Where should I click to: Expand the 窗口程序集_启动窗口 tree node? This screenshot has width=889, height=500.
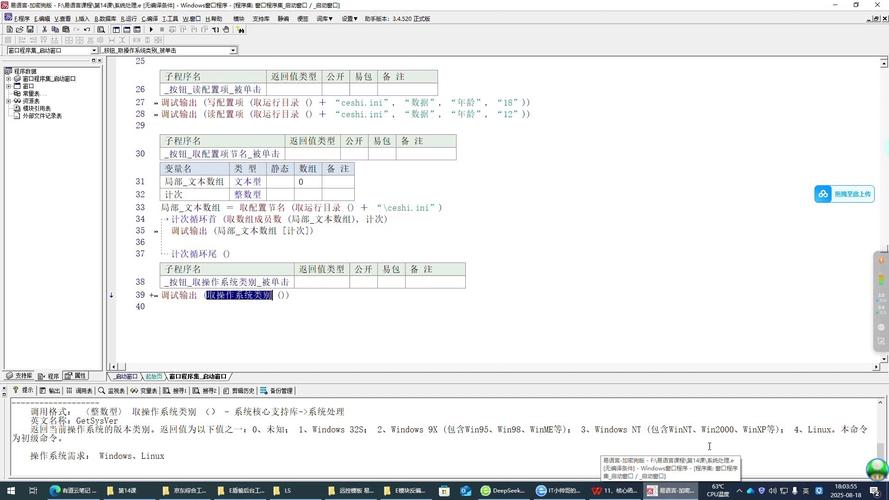[x=8, y=79]
